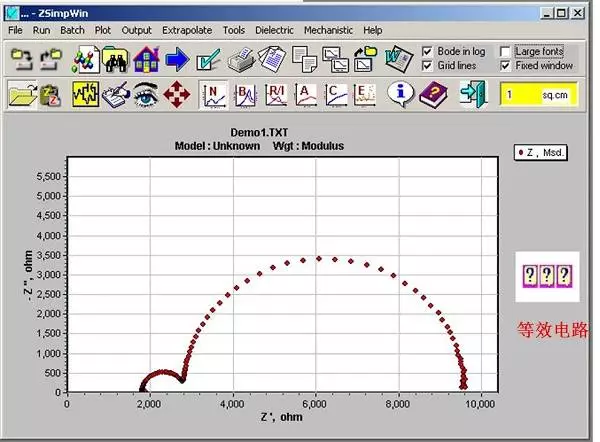
Task: Uncheck the Grid lines checkbox
Action: click(427, 66)
